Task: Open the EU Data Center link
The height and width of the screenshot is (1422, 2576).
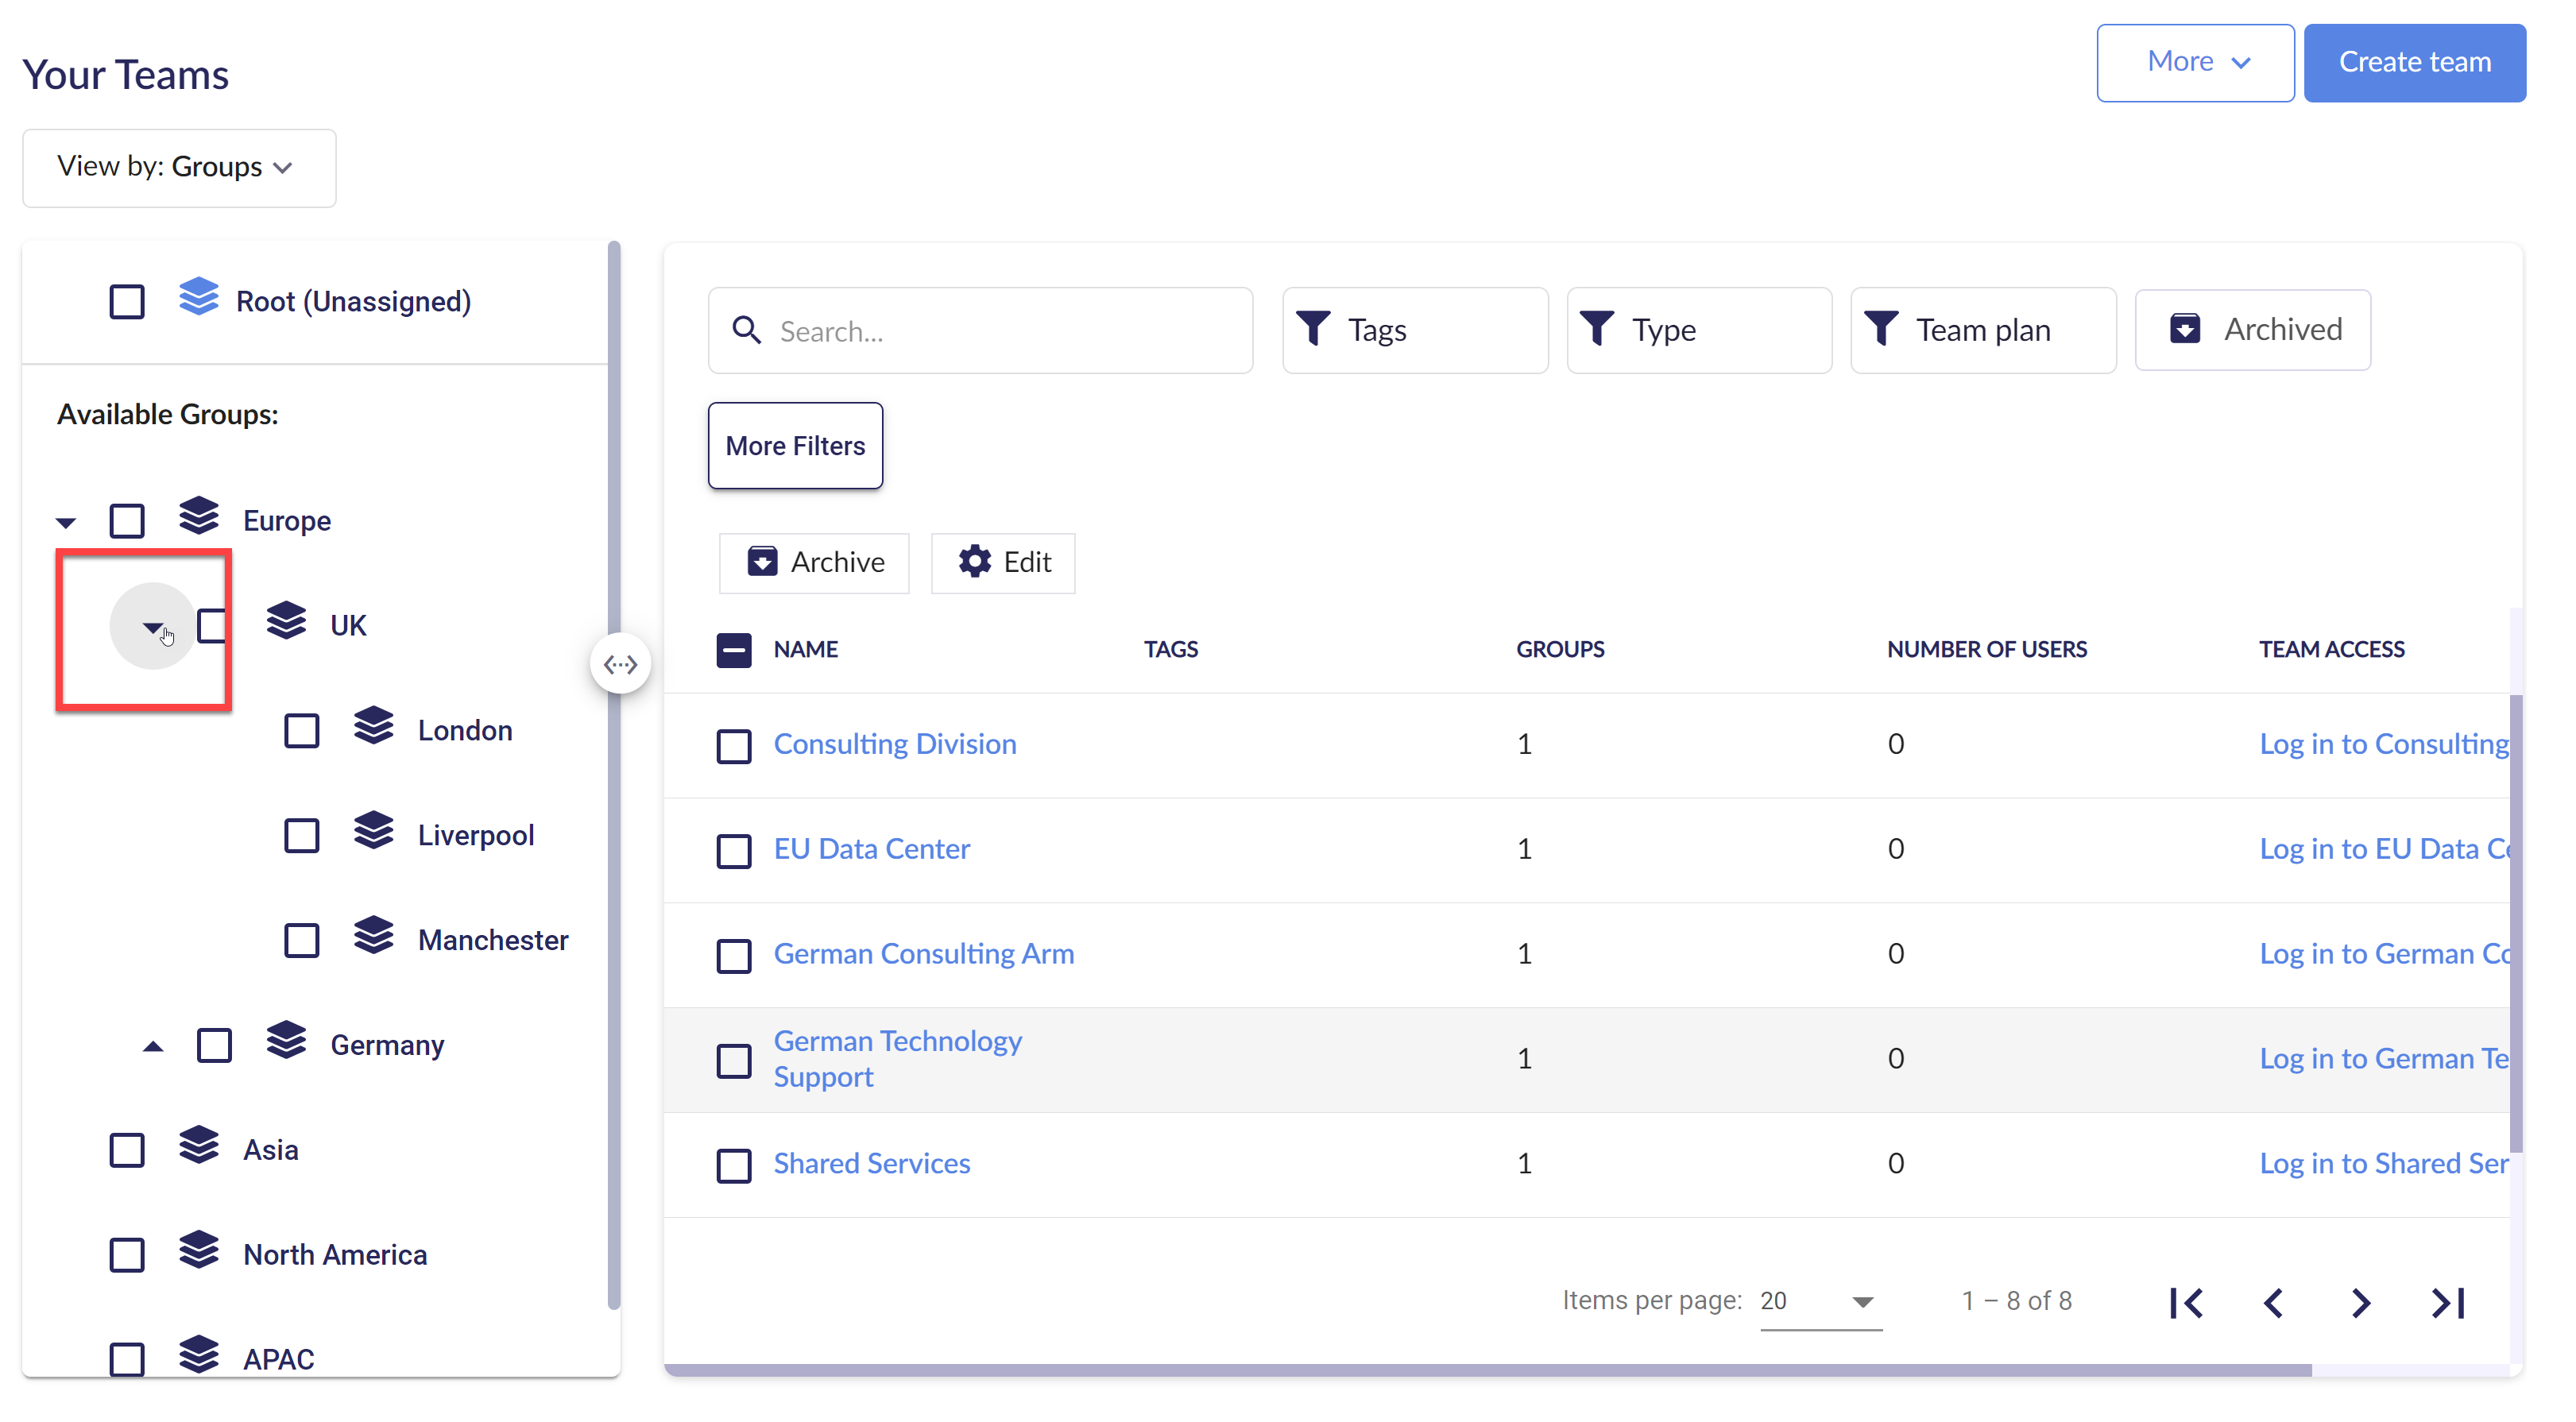Action: pos(871,849)
